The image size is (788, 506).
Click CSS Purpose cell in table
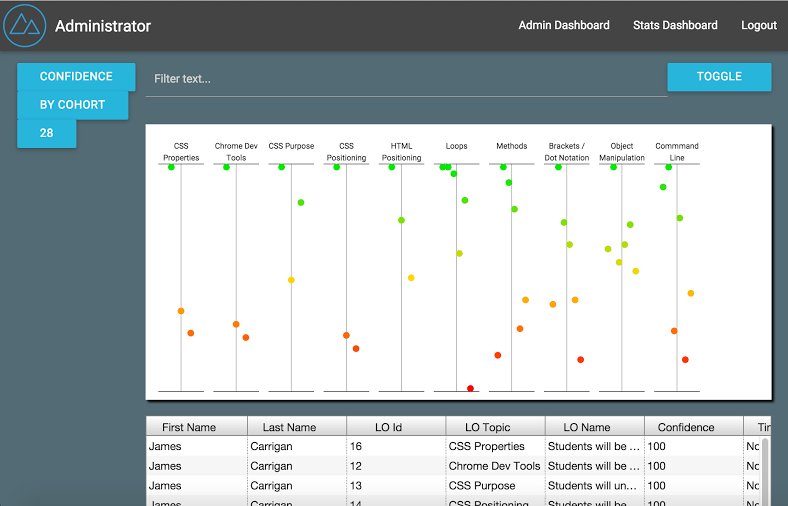click(x=495, y=485)
